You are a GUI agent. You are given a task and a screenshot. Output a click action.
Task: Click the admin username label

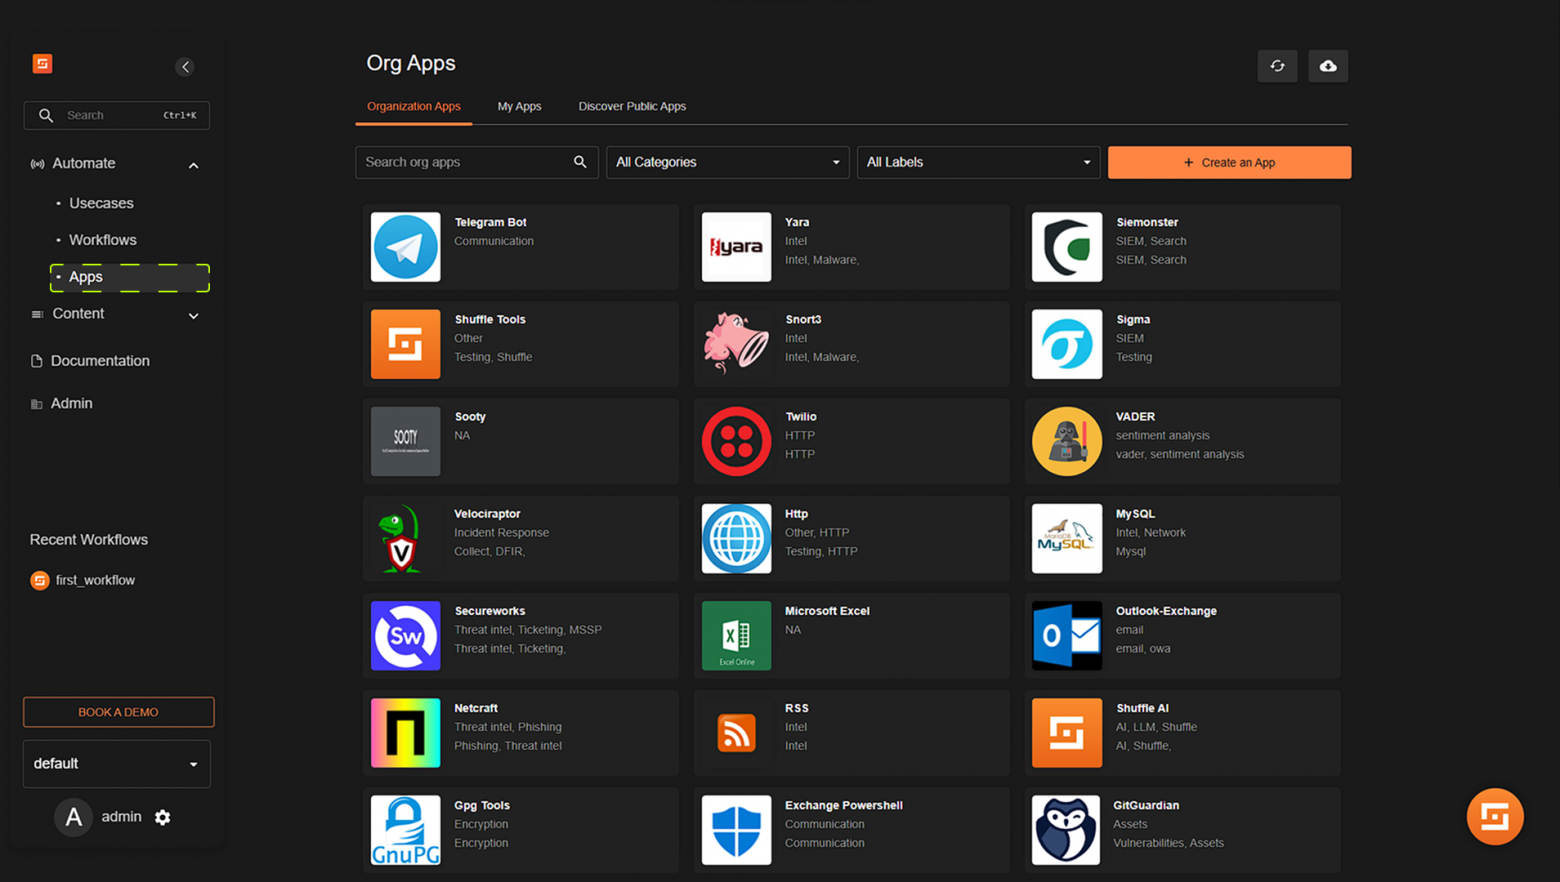121,817
